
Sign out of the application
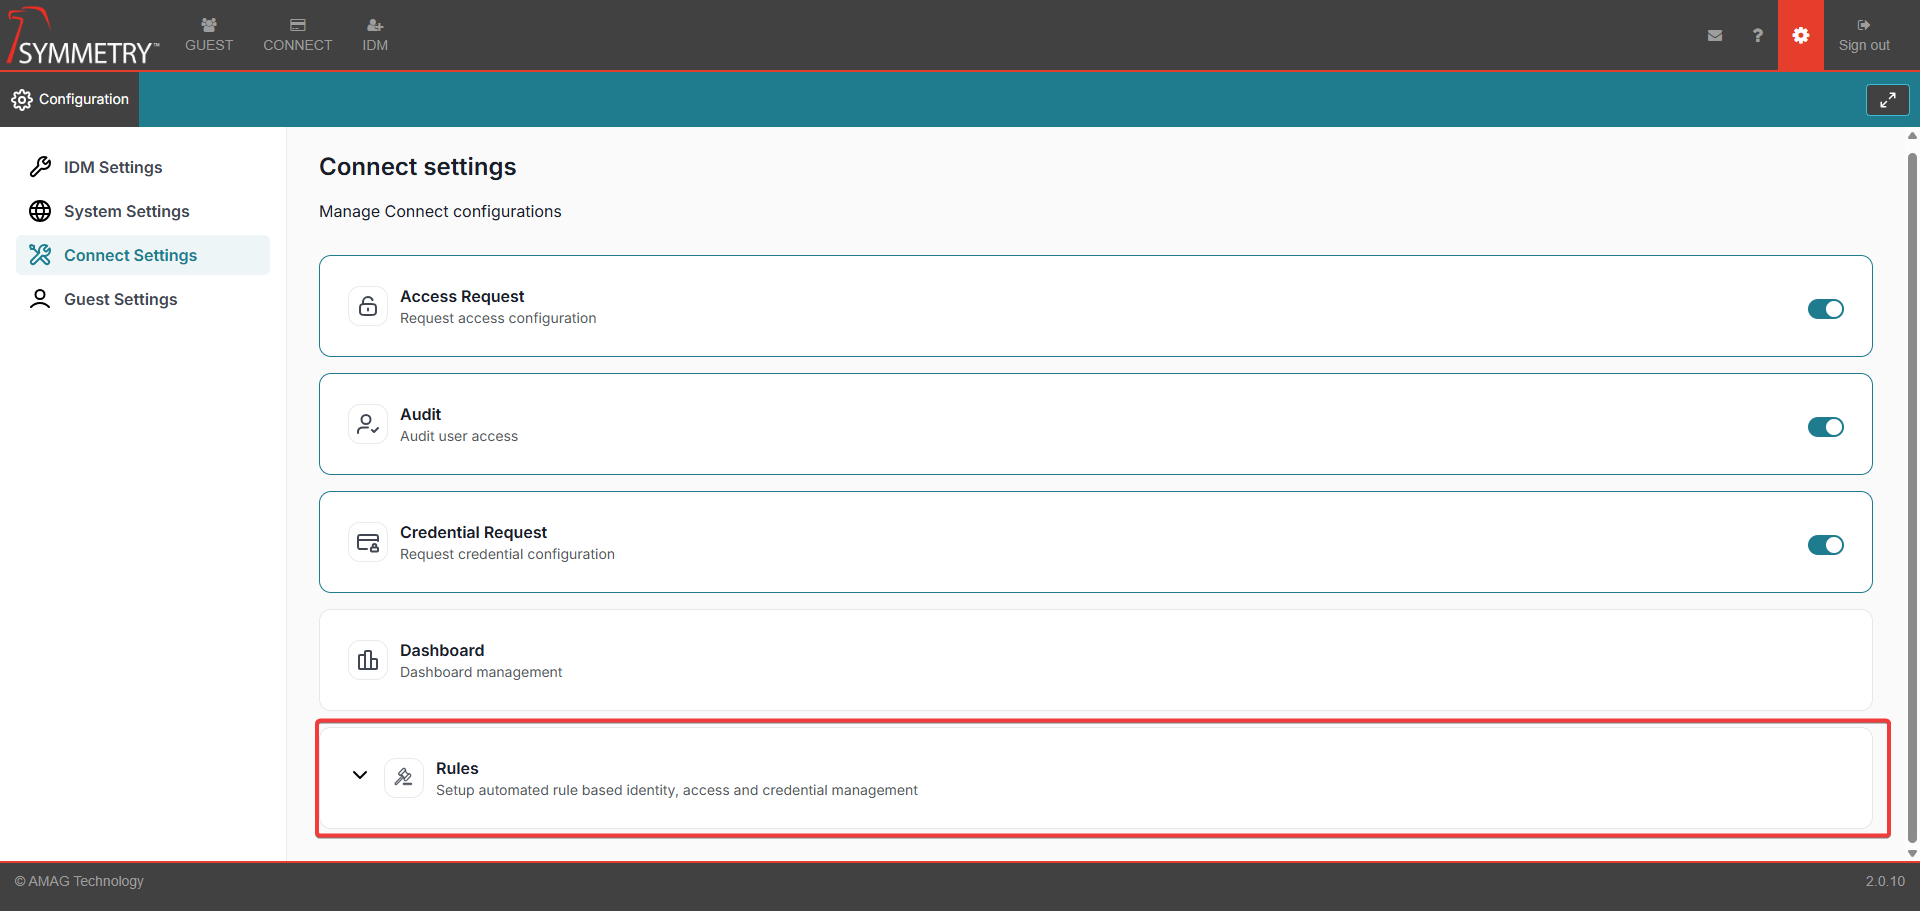(1864, 35)
